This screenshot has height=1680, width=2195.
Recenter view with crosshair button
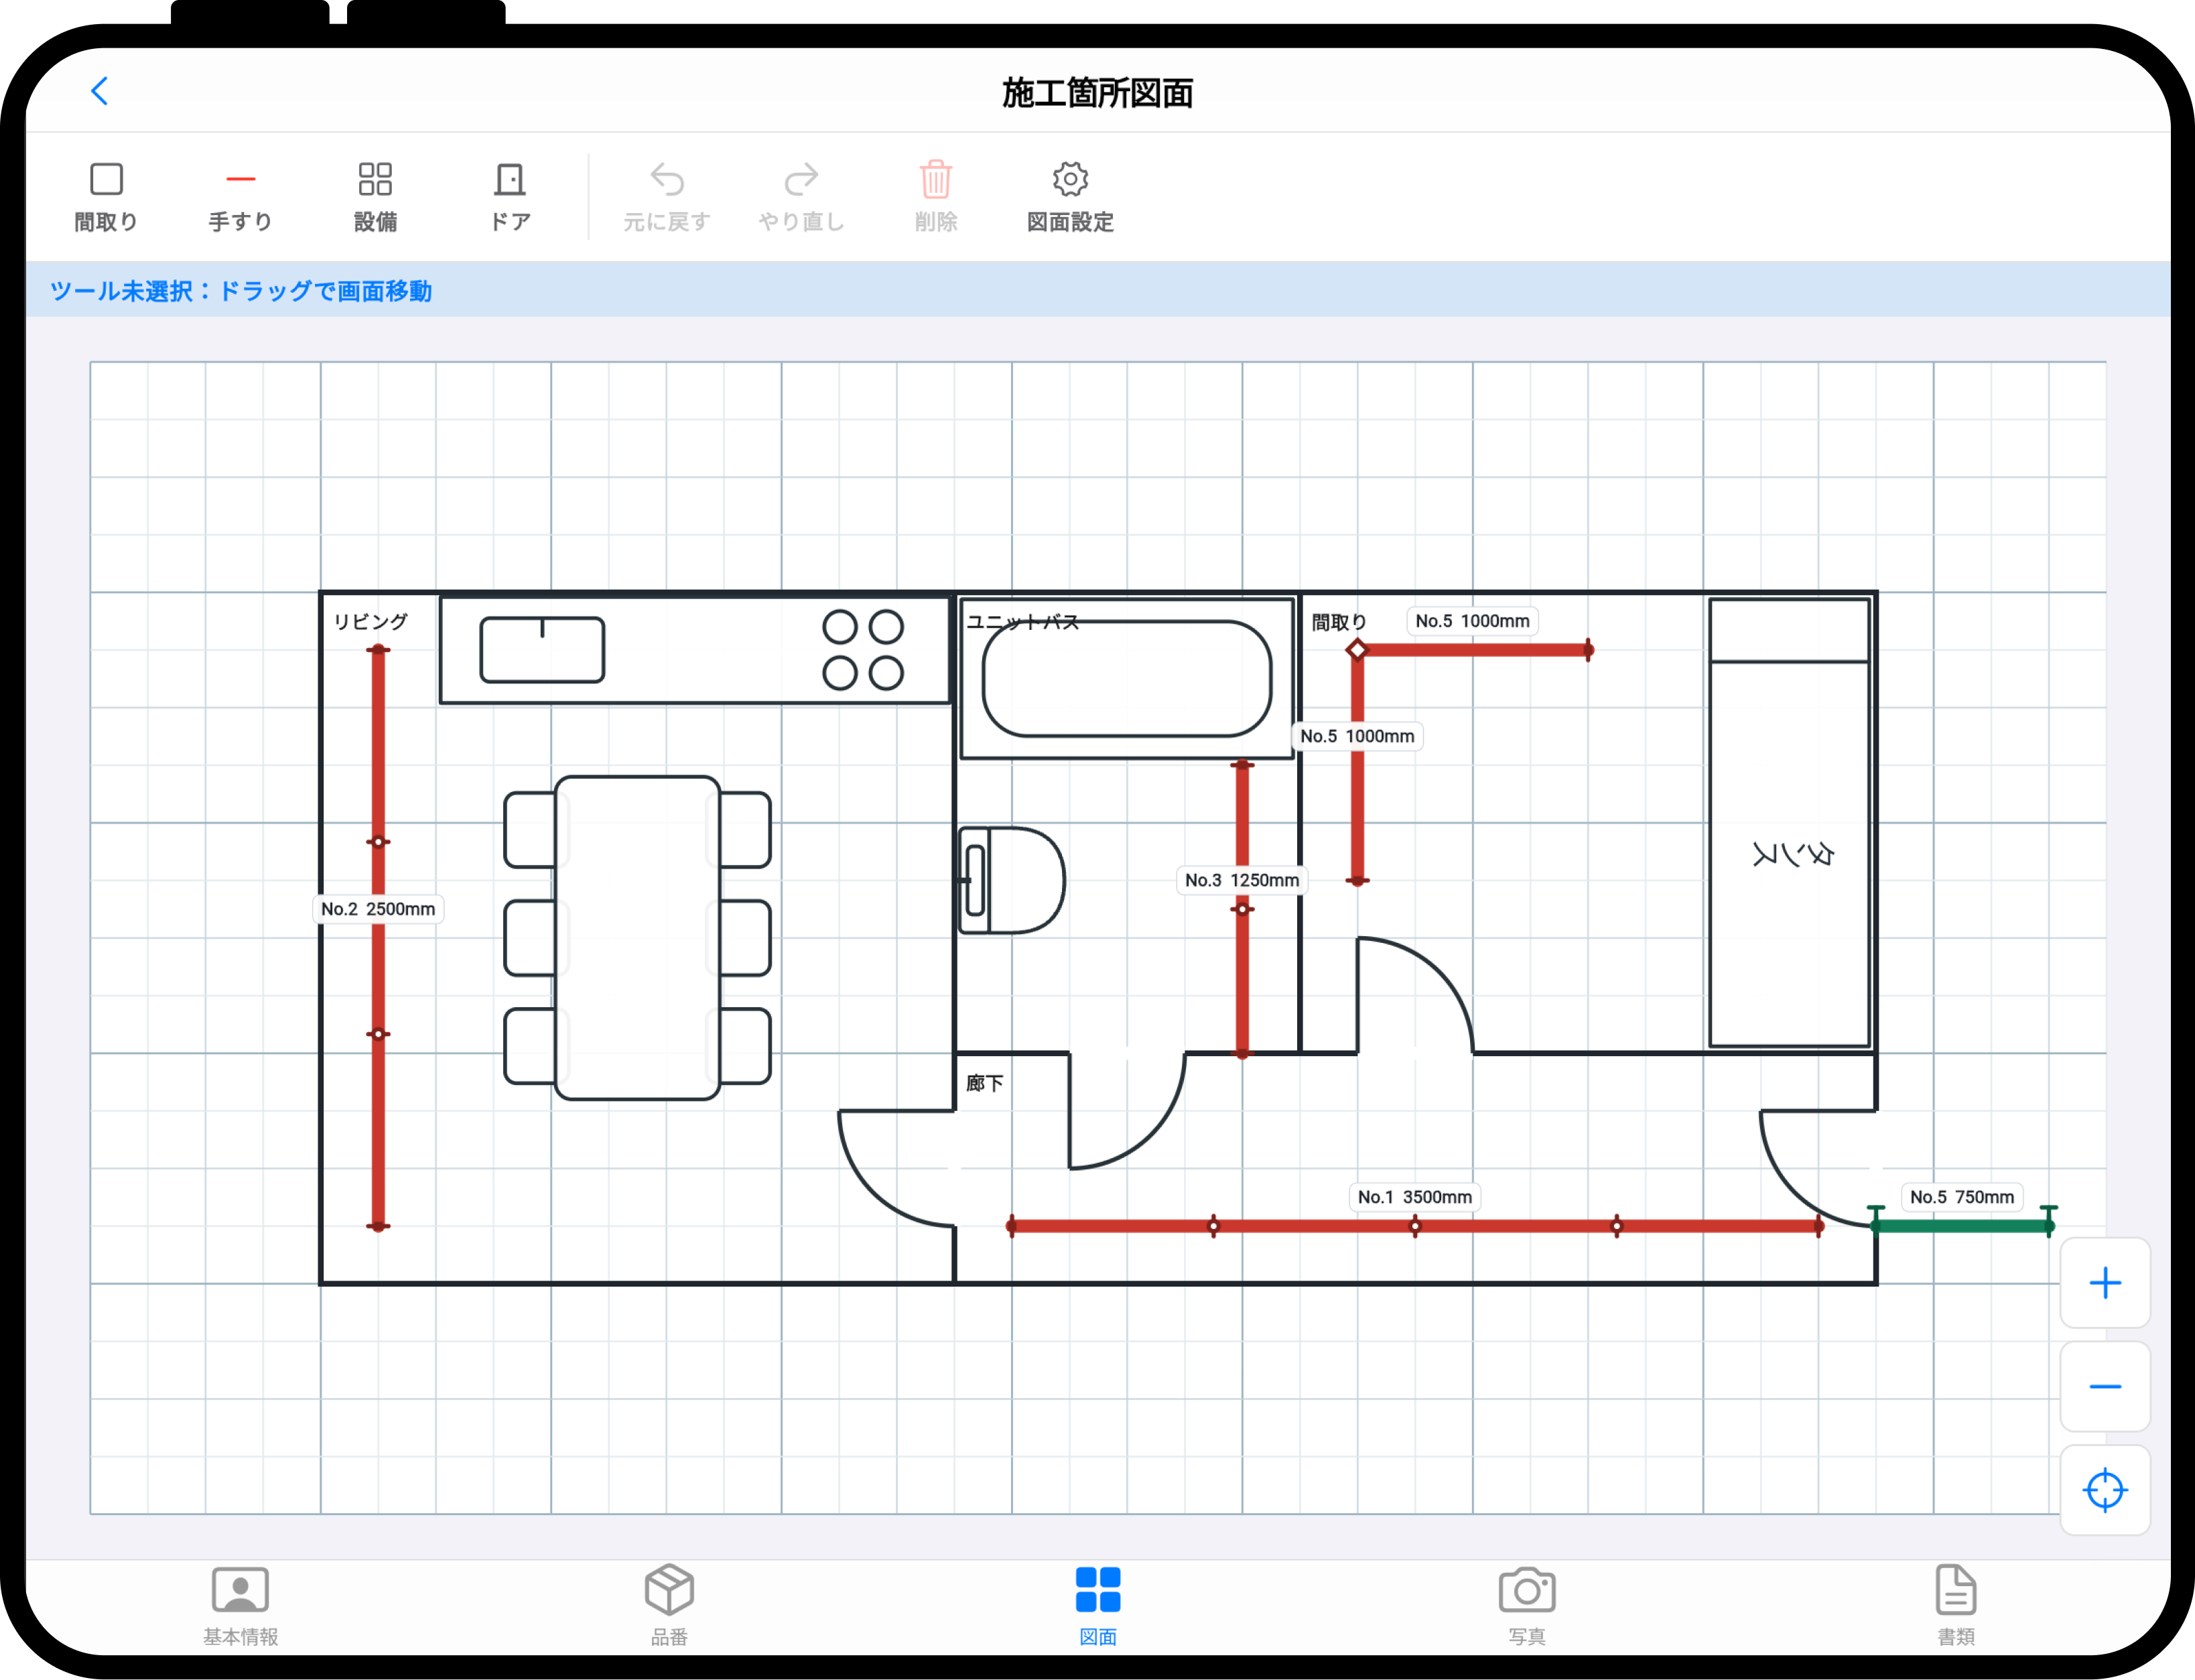2105,1490
